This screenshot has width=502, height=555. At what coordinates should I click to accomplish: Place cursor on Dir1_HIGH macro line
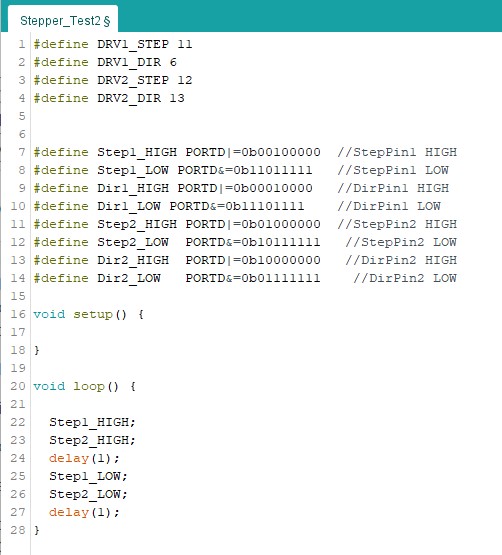pyautogui.click(x=173, y=188)
